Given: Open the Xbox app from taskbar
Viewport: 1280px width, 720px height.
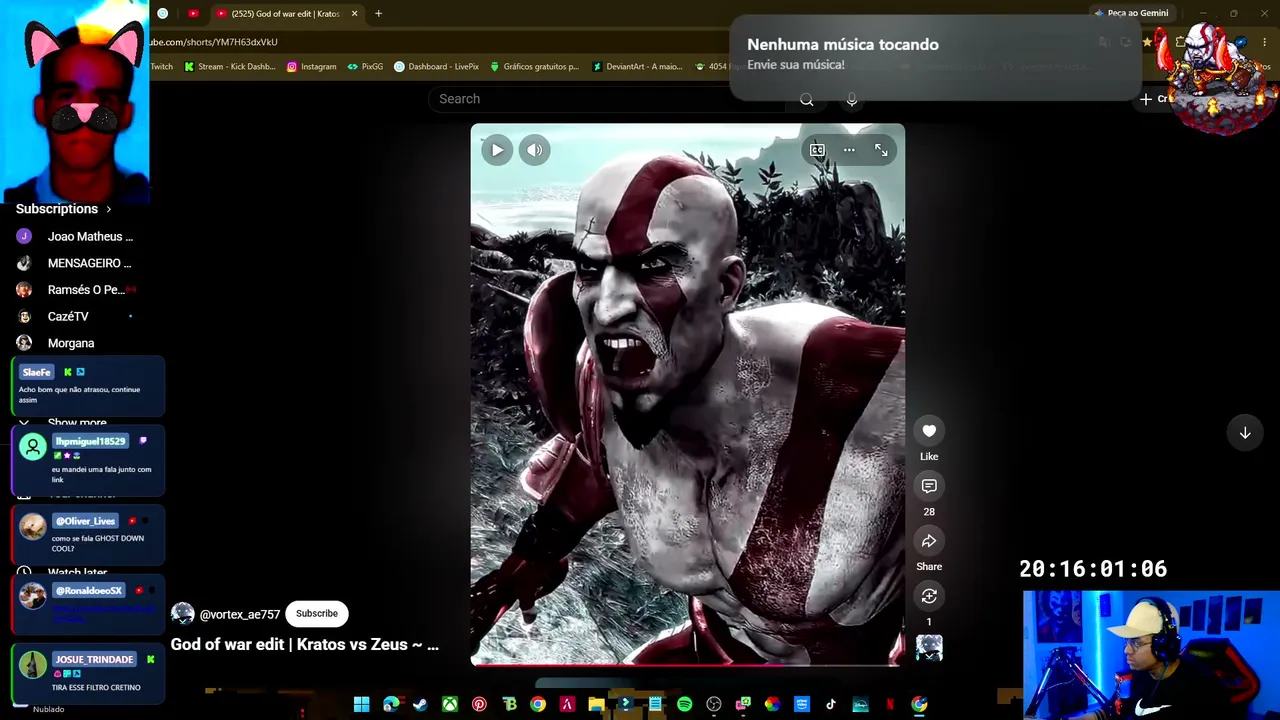Looking at the screenshot, I should click(x=450, y=704).
